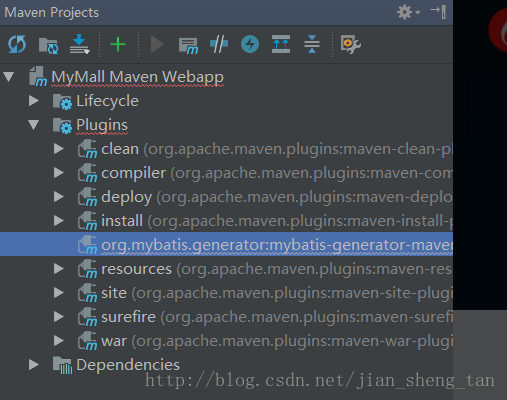This screenshot has height=400, width=507.
Task: Run Maven build play button
Action: [157, 44]
